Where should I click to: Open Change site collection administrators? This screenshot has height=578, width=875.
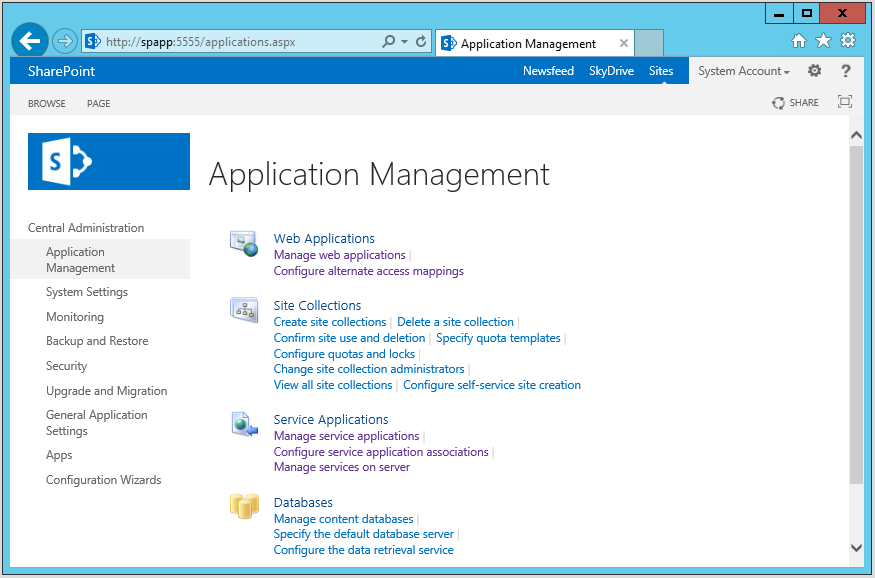tap(369, 369)
